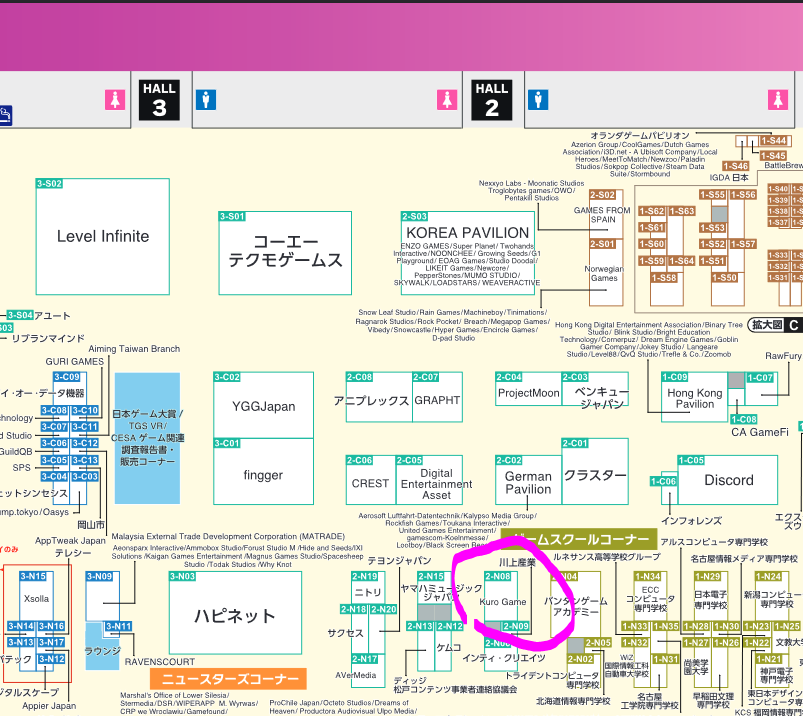Viewport: 803px width, 716px height.
Task: Select the blue 日本ゲーム大賞 / TGS VR corner
Action: (x=147, y=438)
